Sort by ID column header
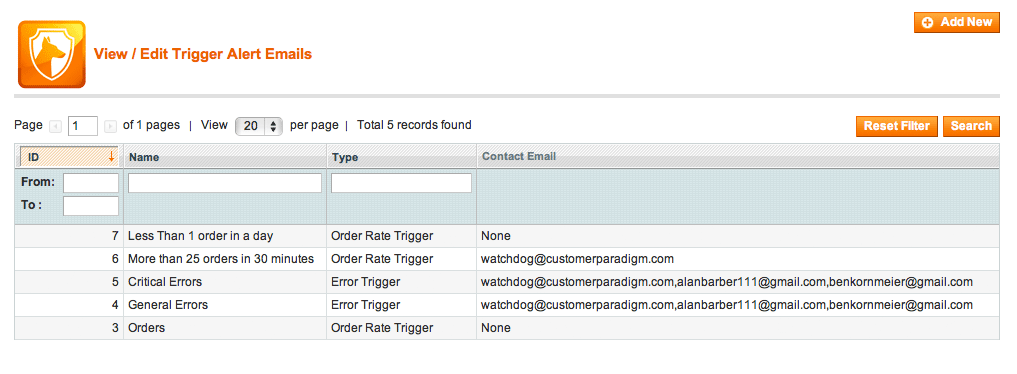 69,156
